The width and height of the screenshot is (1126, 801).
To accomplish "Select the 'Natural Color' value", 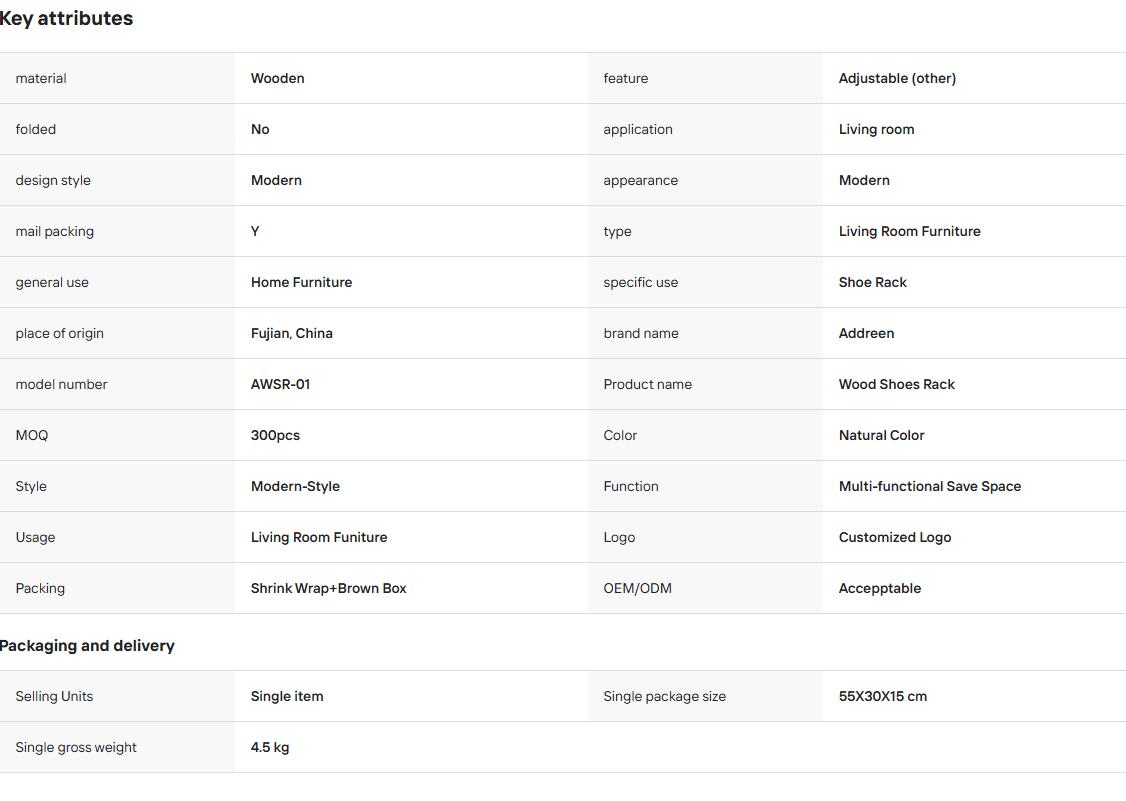I will pyautogui.click(x=881, y=435).
